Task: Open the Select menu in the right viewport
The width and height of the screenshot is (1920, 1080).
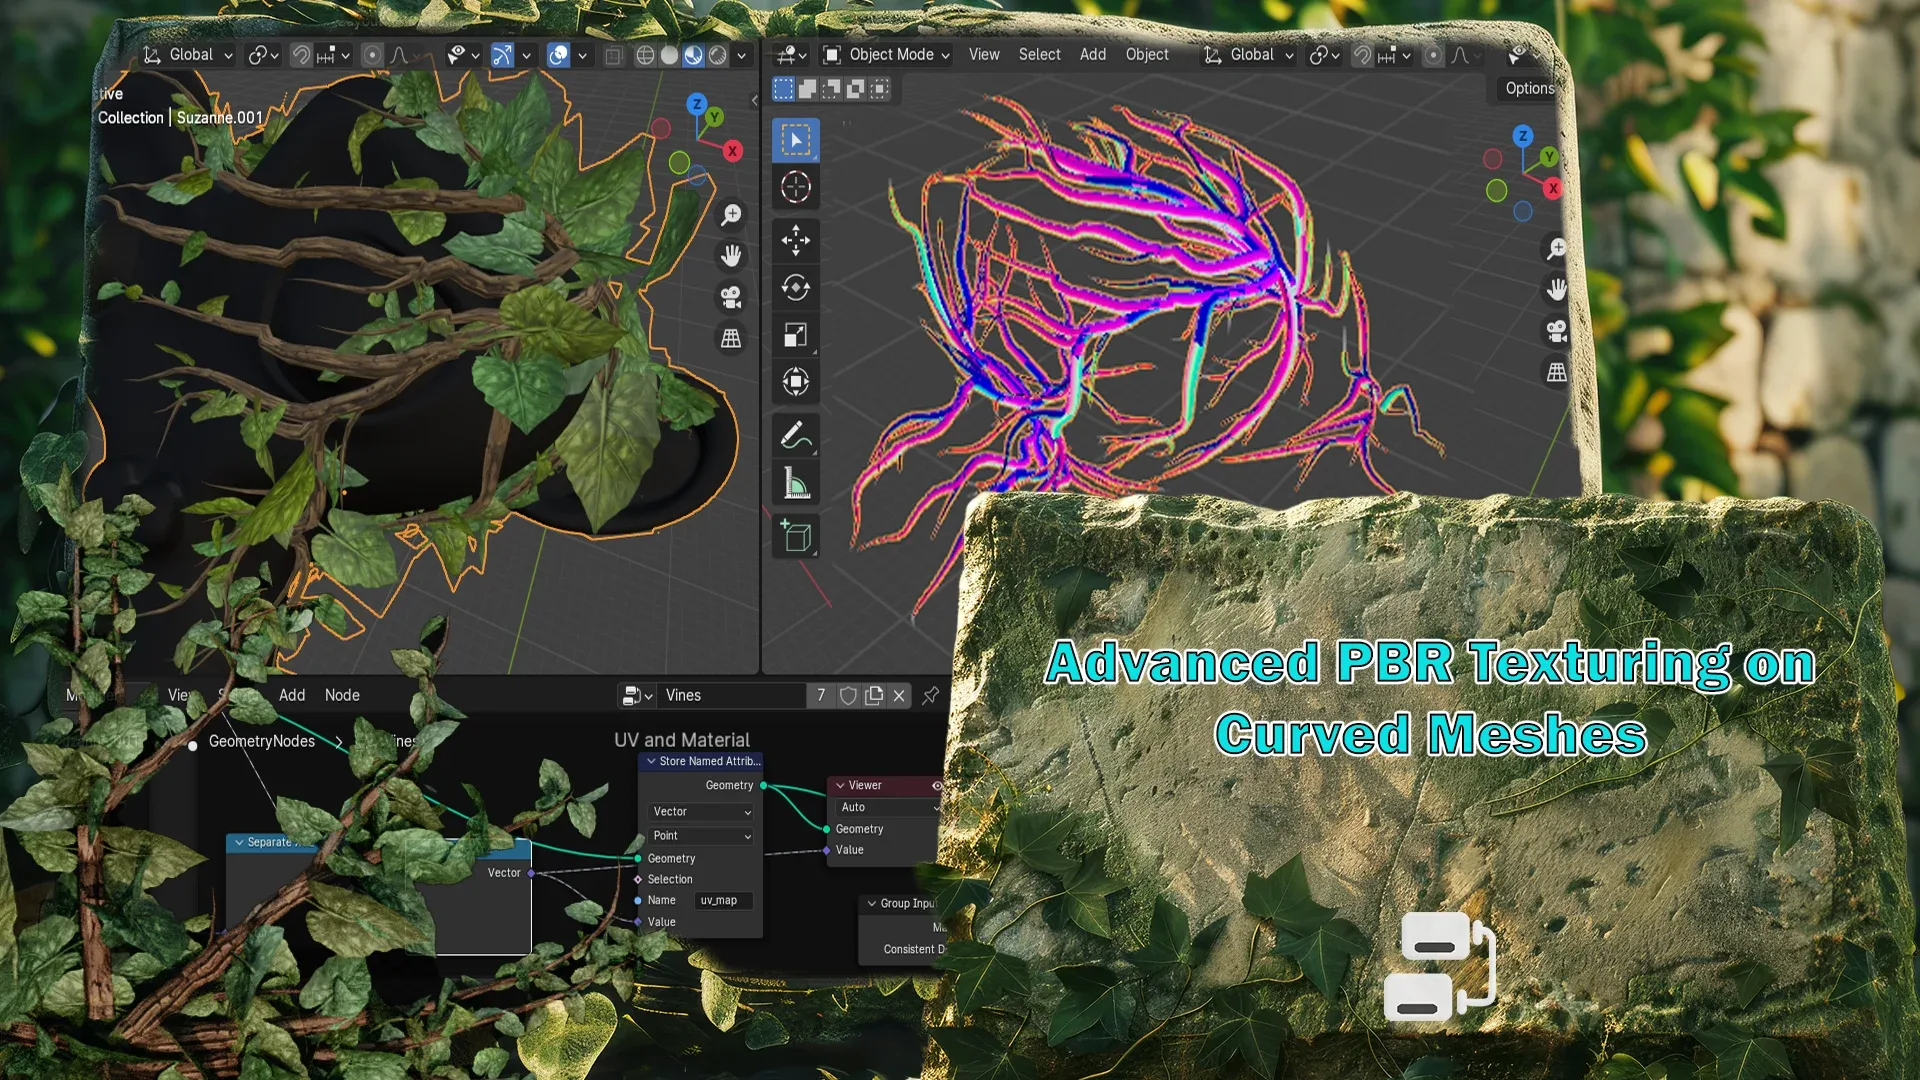Action: 1039,55
